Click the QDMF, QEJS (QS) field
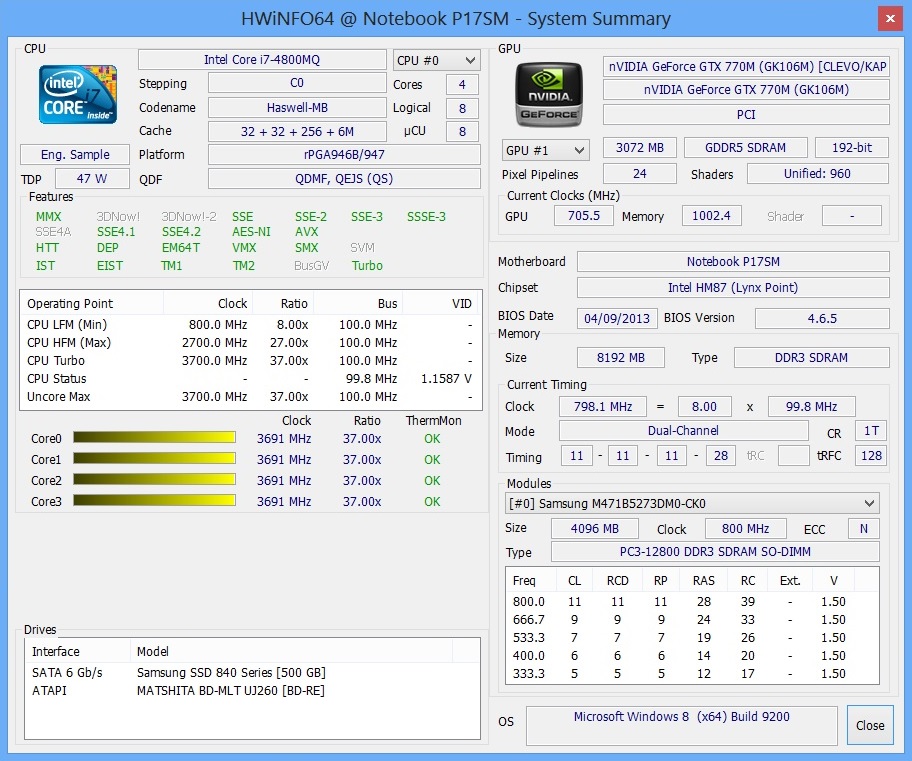The width and height of the screenshot is (912, 761). coord(344,179)
